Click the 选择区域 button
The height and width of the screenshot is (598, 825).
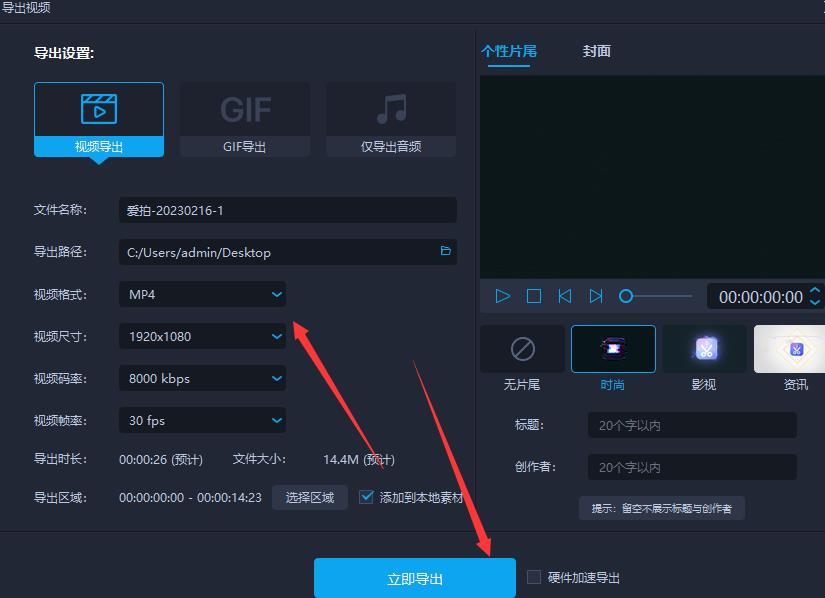[x=310, y=497]
